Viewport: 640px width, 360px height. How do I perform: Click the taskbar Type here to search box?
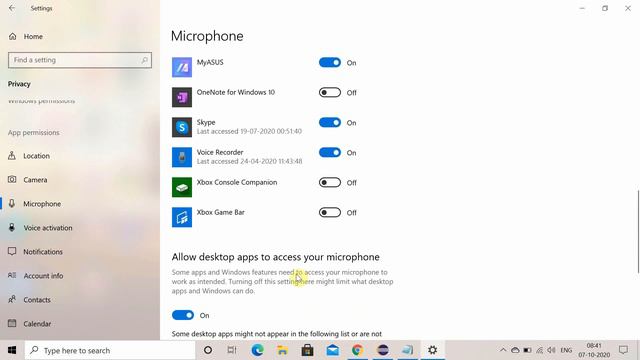(x=110, y=350)
